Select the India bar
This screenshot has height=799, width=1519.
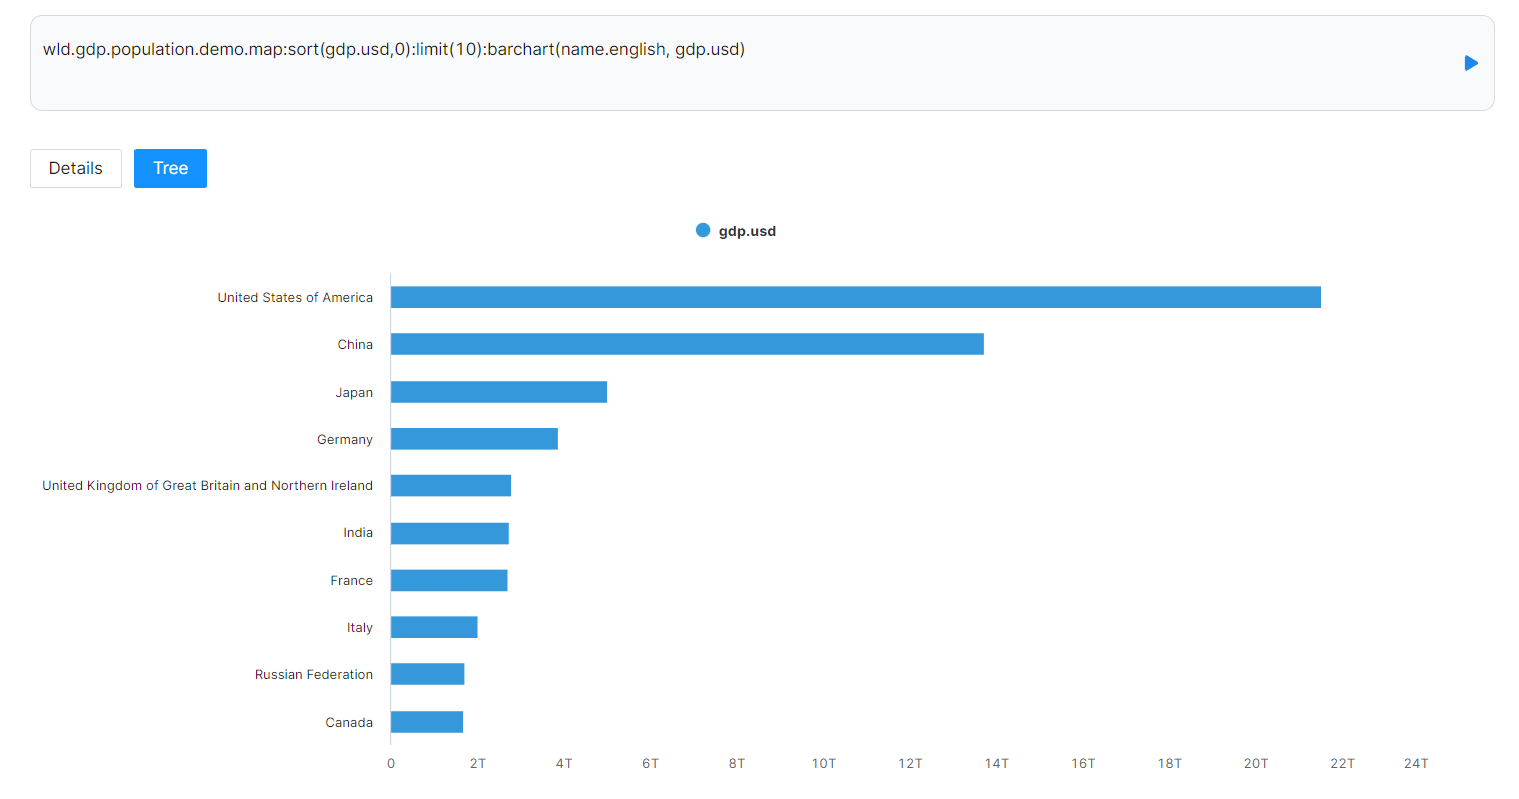pyautogui.click(x=450, y=533)
